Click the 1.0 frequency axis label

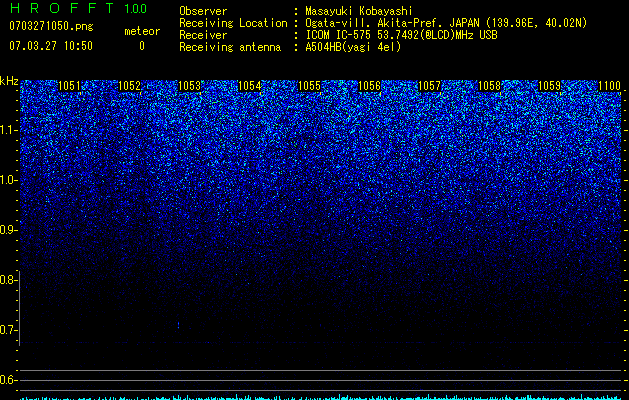pos(7,180)
